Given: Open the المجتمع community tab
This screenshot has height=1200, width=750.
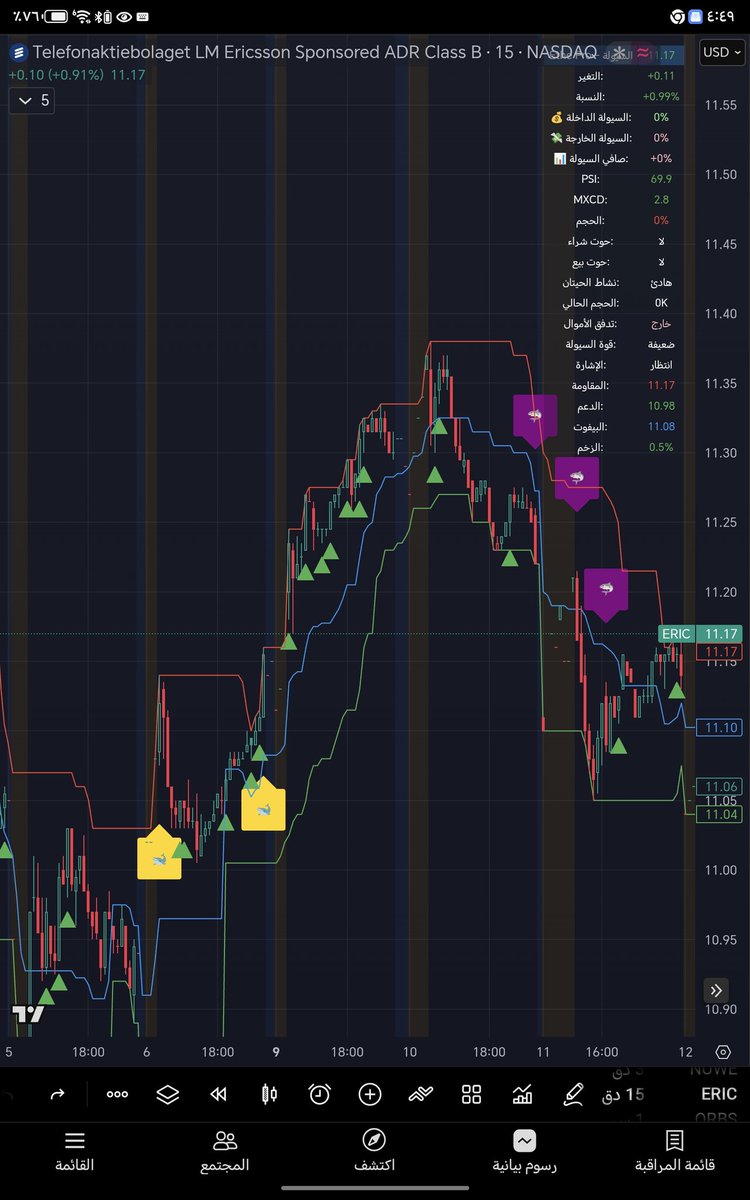Looking at the screenshot, I should [225, 1152].
